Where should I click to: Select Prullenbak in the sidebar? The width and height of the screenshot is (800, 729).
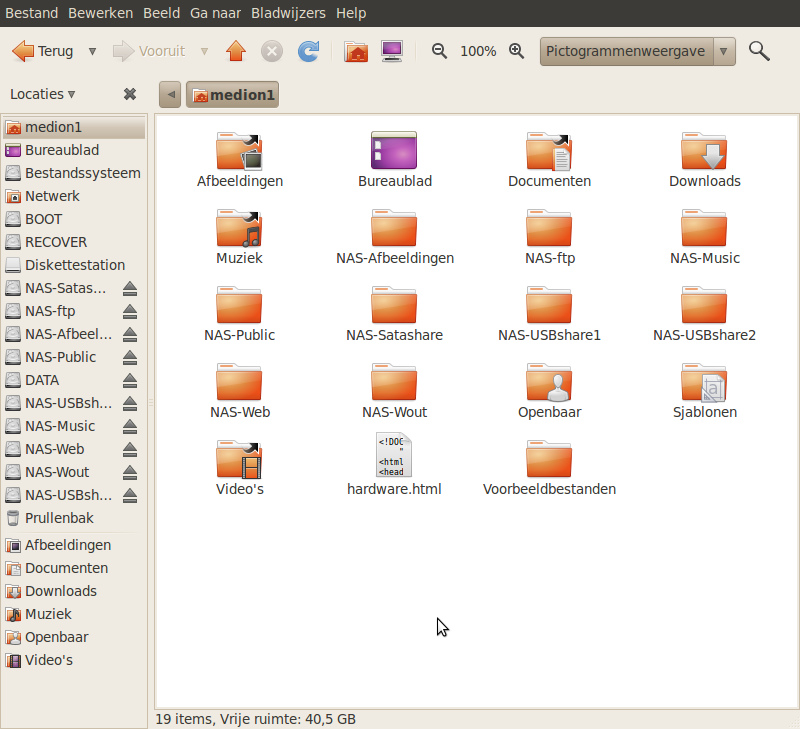tap(59, 518)
